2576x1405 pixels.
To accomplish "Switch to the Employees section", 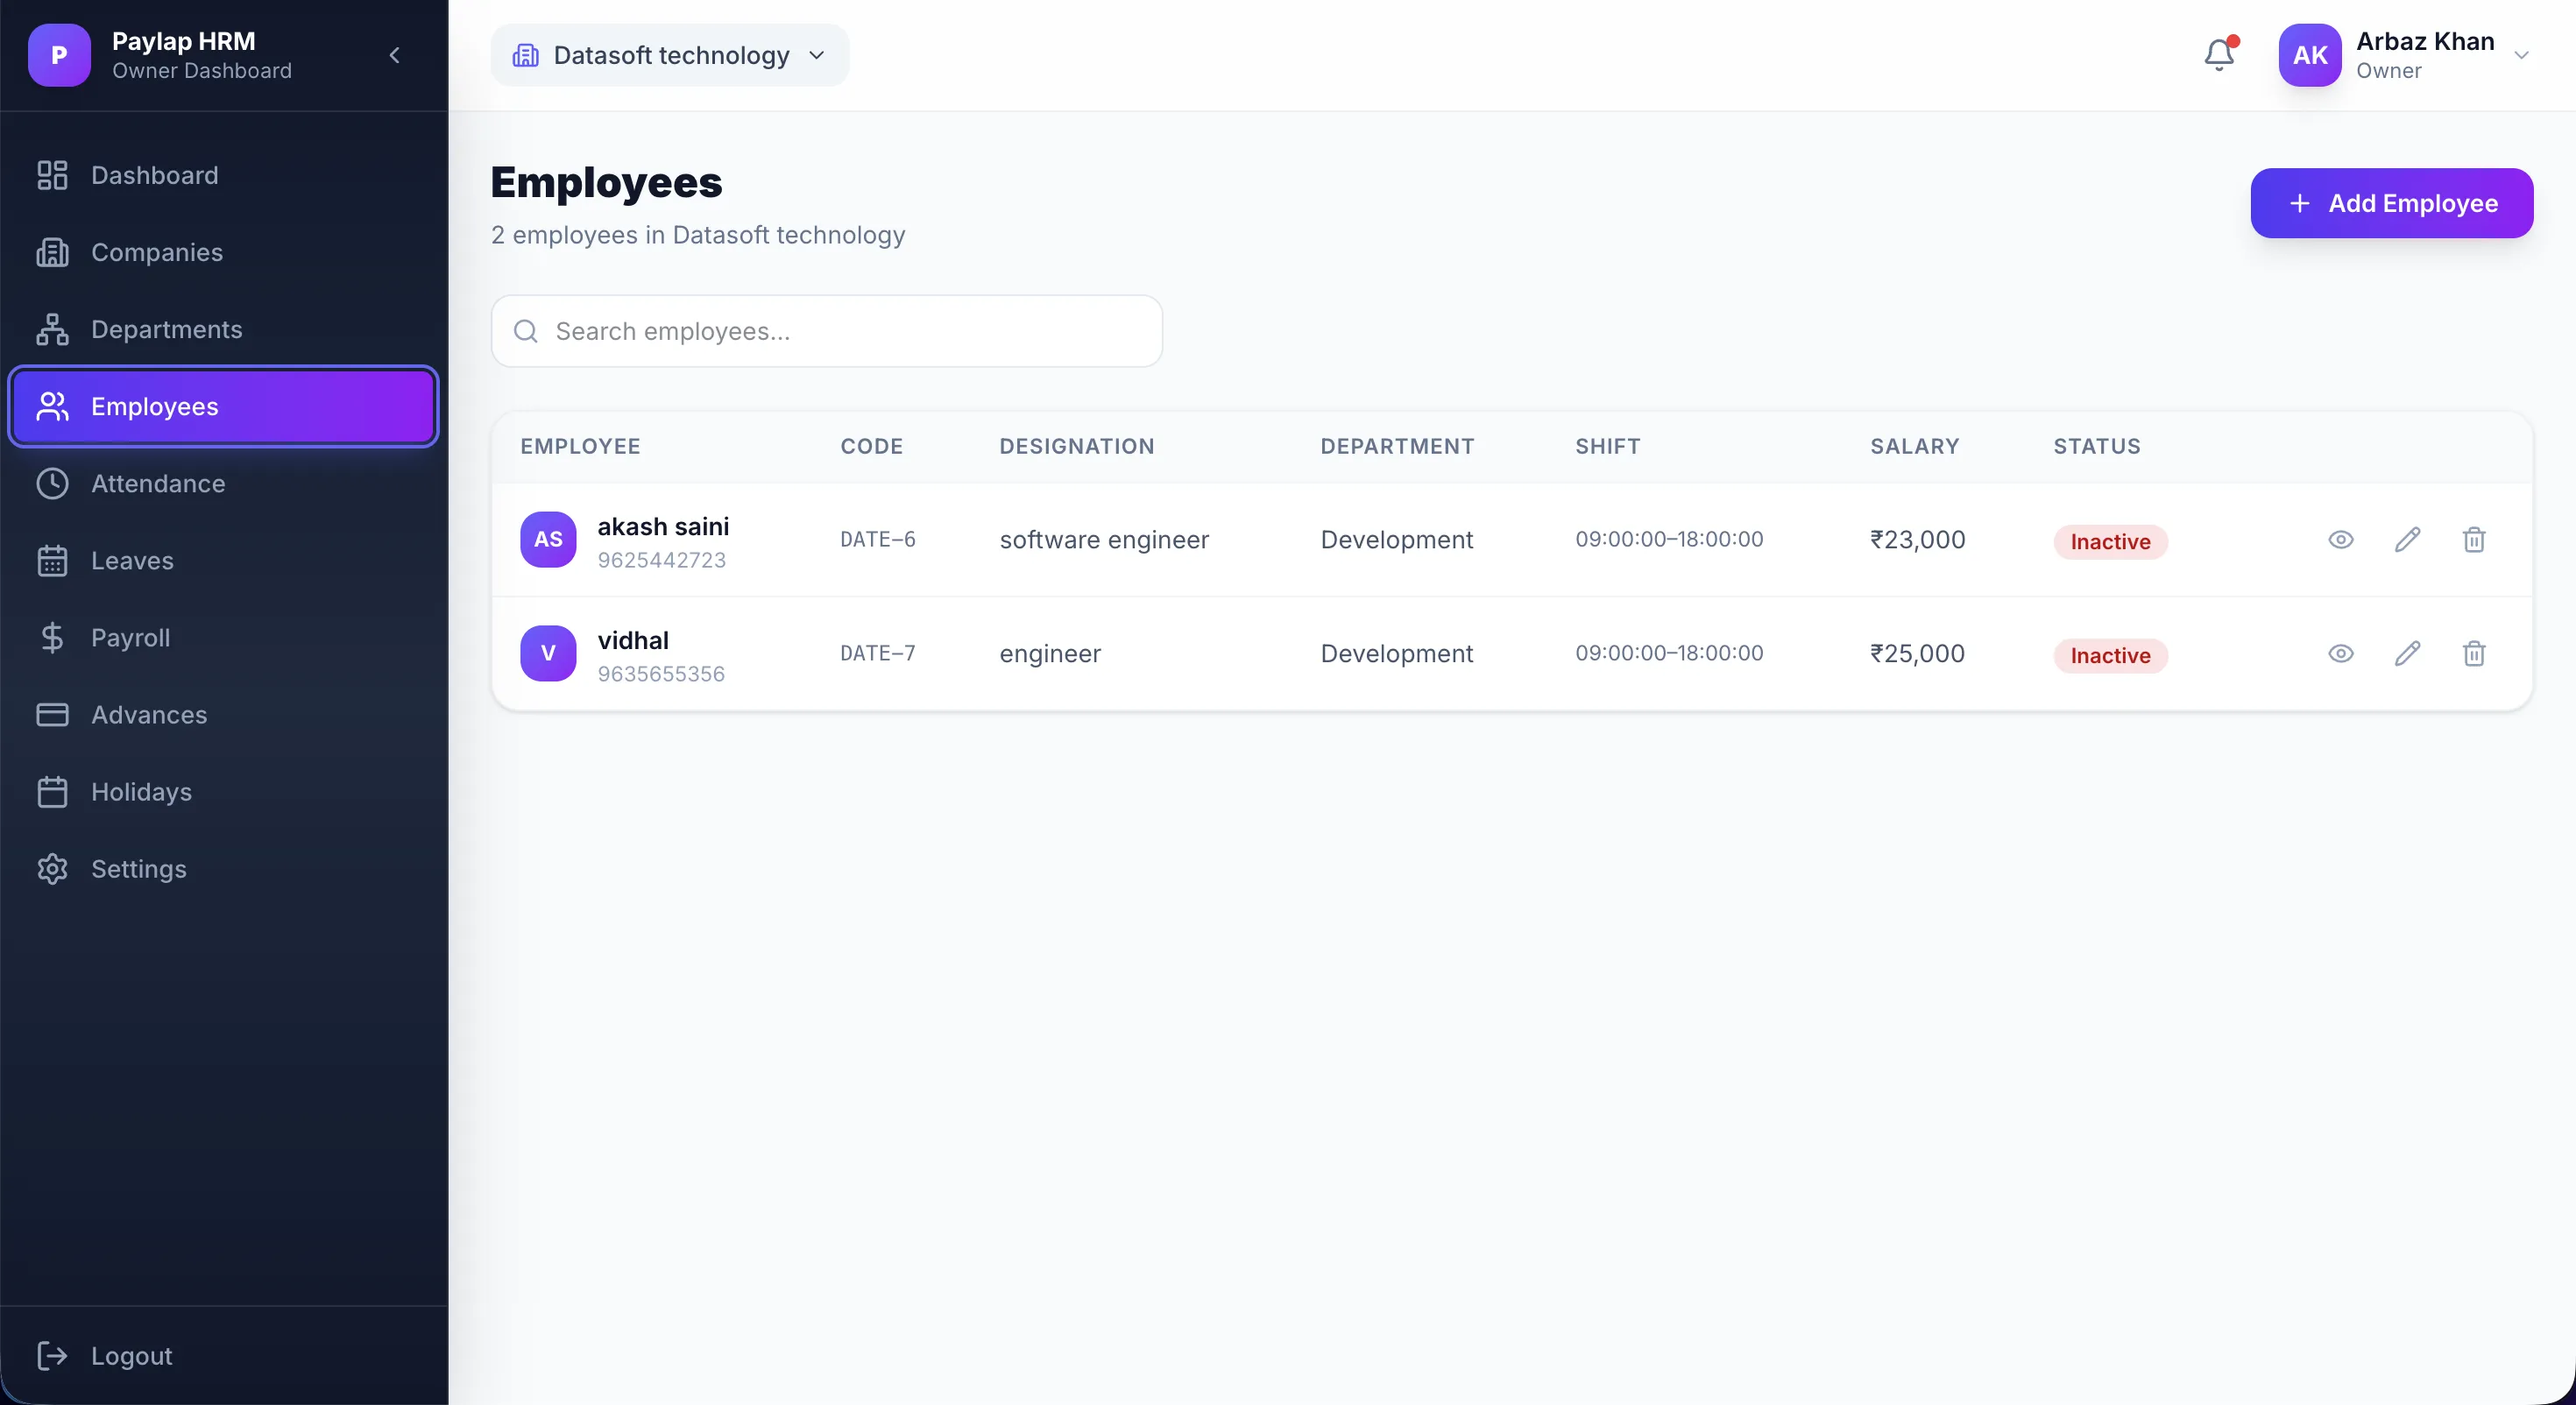I will [157, 406].
